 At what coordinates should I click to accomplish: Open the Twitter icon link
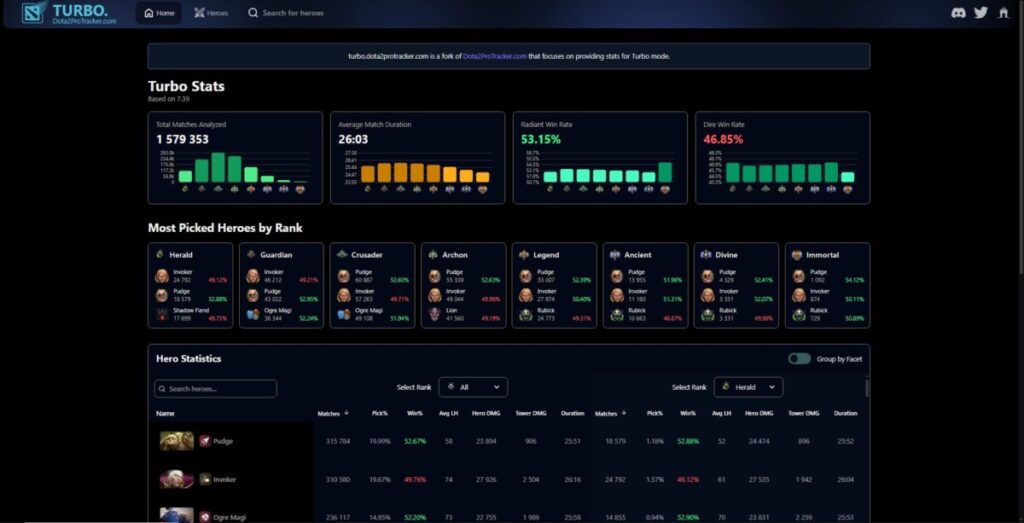980,12
